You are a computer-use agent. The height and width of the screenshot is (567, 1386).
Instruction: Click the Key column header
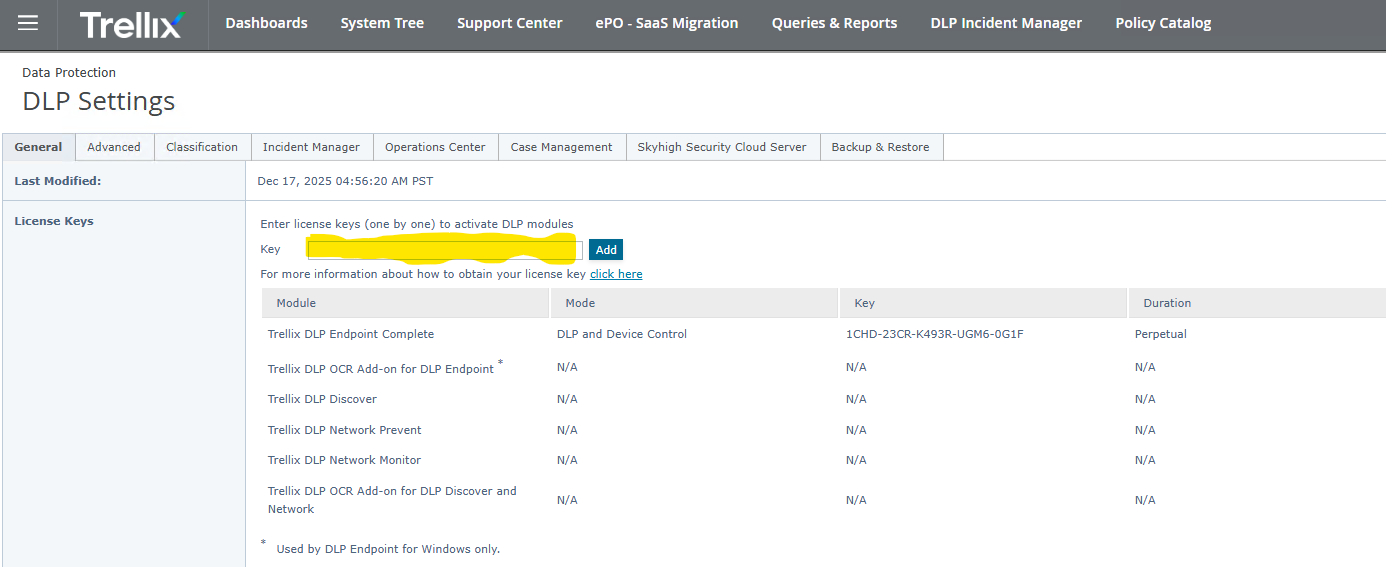(x=983, y=303)
